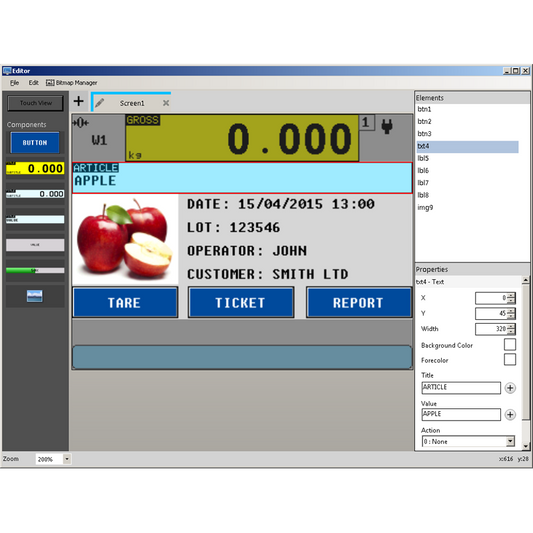
Task: Click the power plug icon on canvas
Action: pyautogui.click(x=387, y=126)
